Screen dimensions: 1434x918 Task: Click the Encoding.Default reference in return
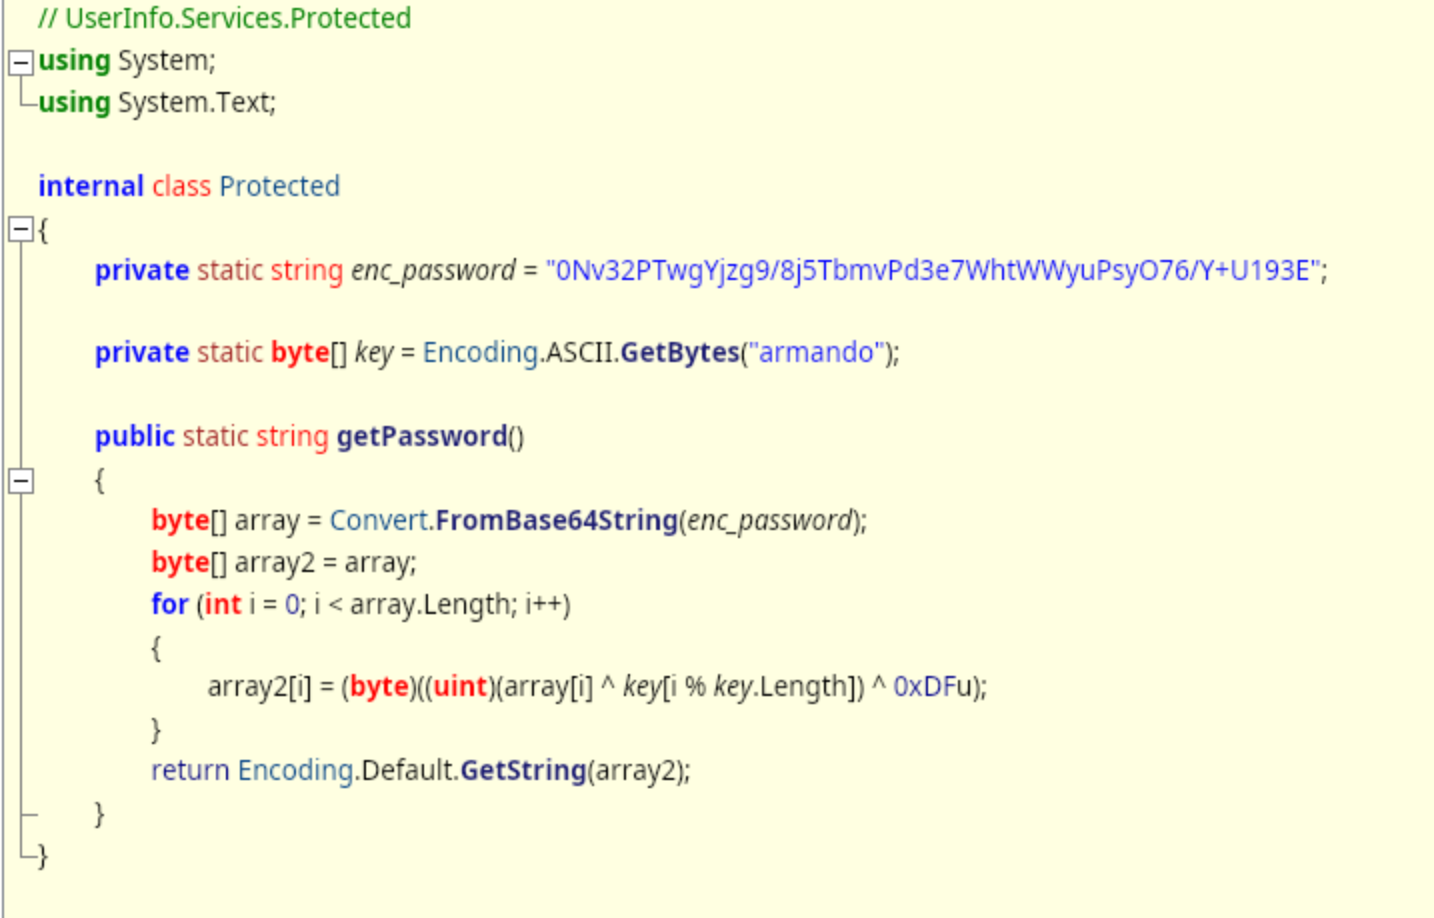pyautogui.click(x=347, y=770)
